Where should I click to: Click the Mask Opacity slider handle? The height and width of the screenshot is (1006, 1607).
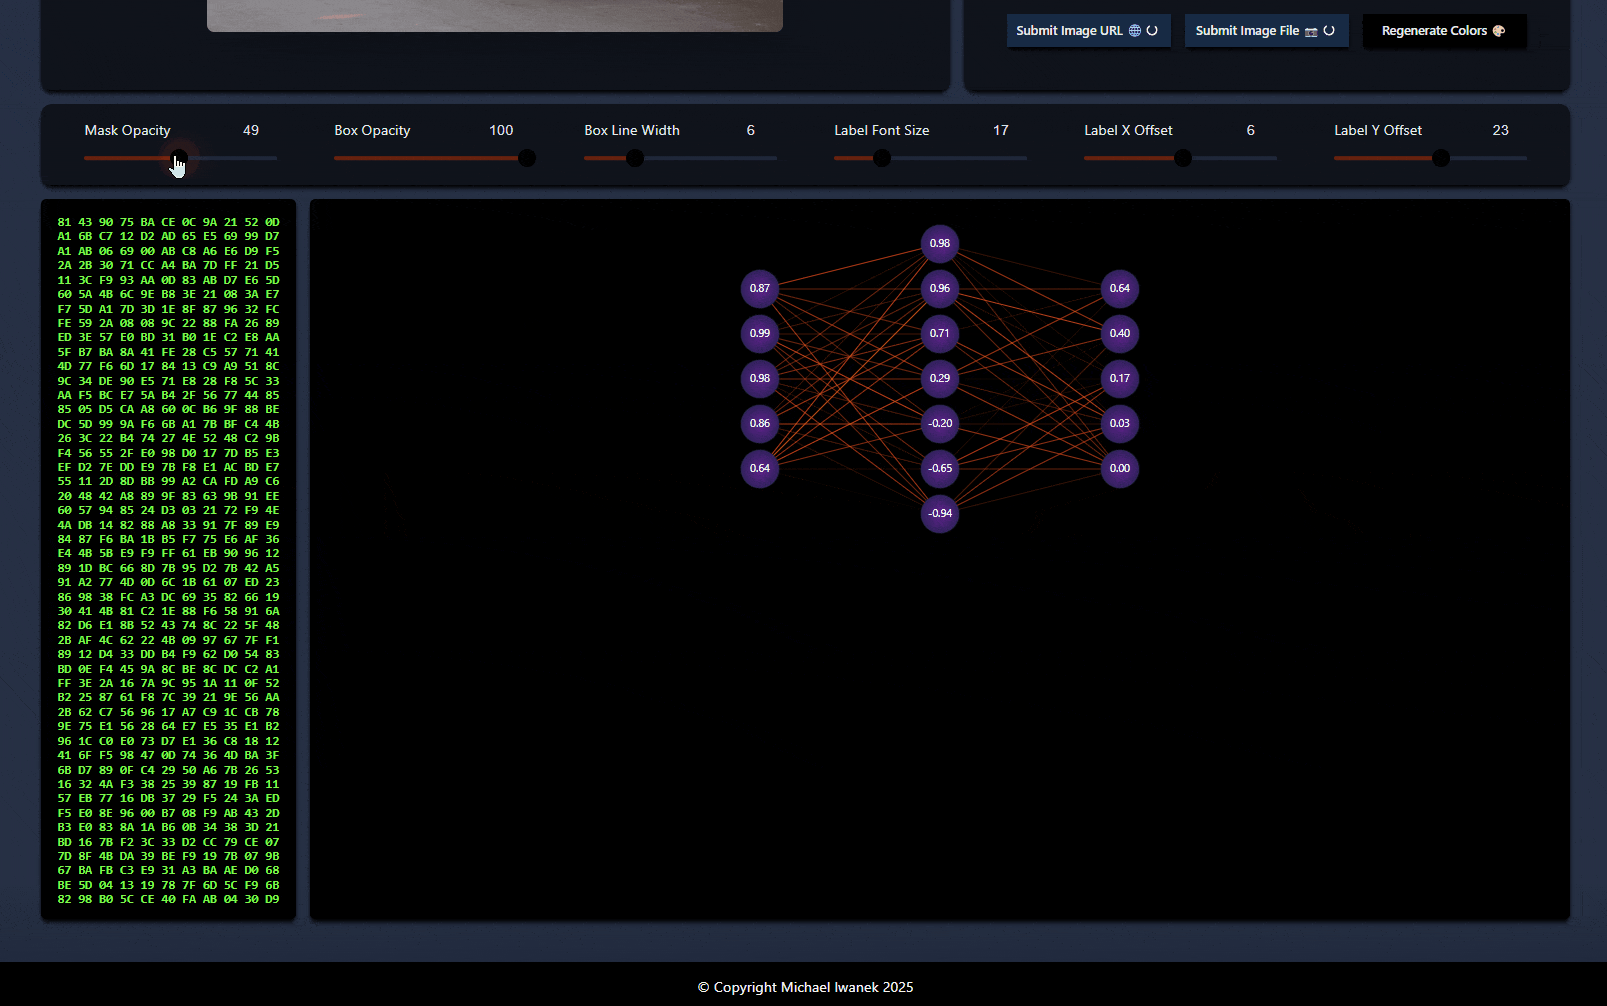click(x=178, y=158)
